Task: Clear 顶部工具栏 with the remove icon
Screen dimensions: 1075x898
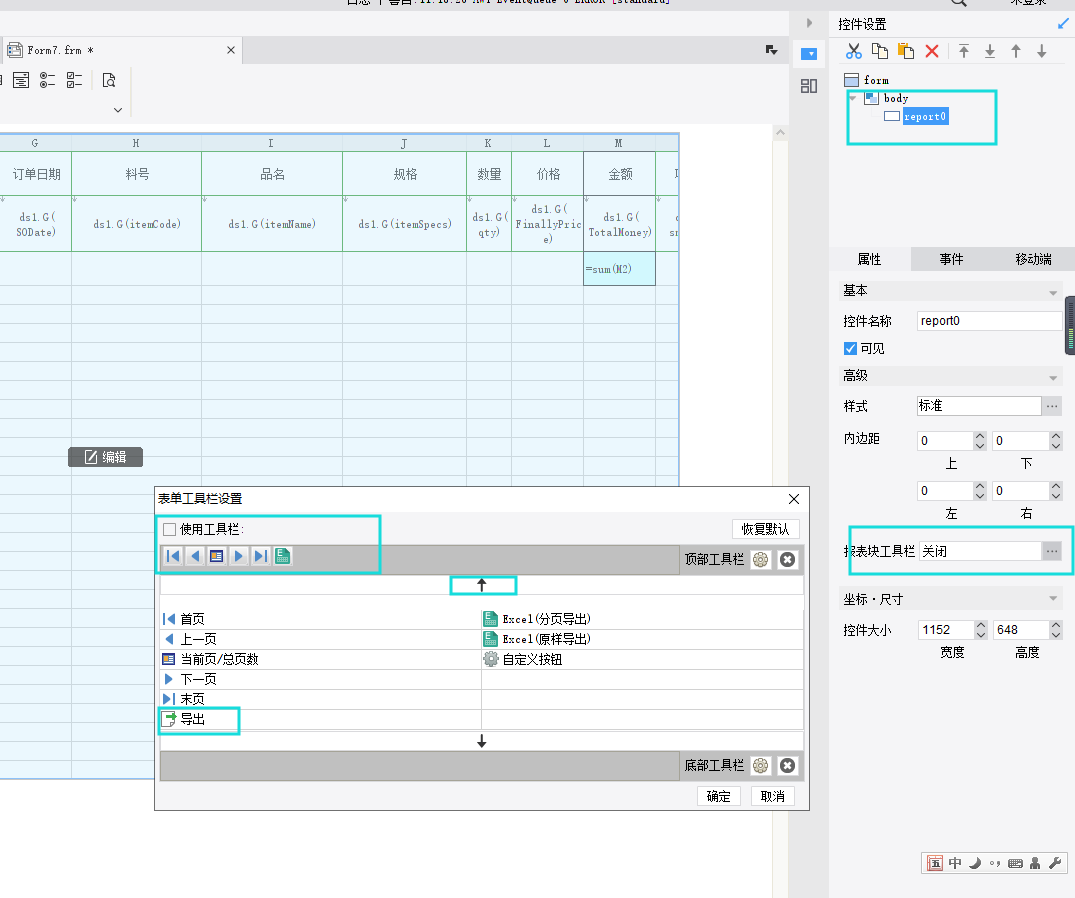Action: [788, 559]
